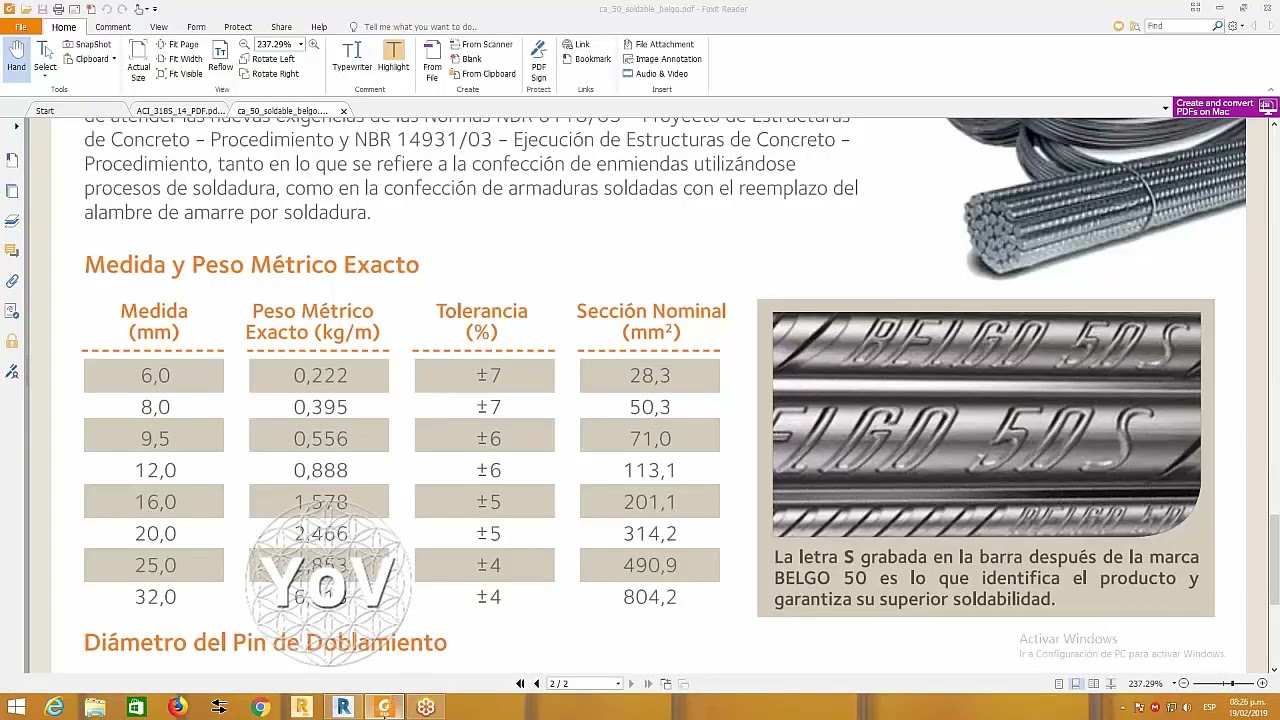This screenshot has width=1280, height=720.
Task: Toggle continuous page view mode
Action: pos(1076,684)
